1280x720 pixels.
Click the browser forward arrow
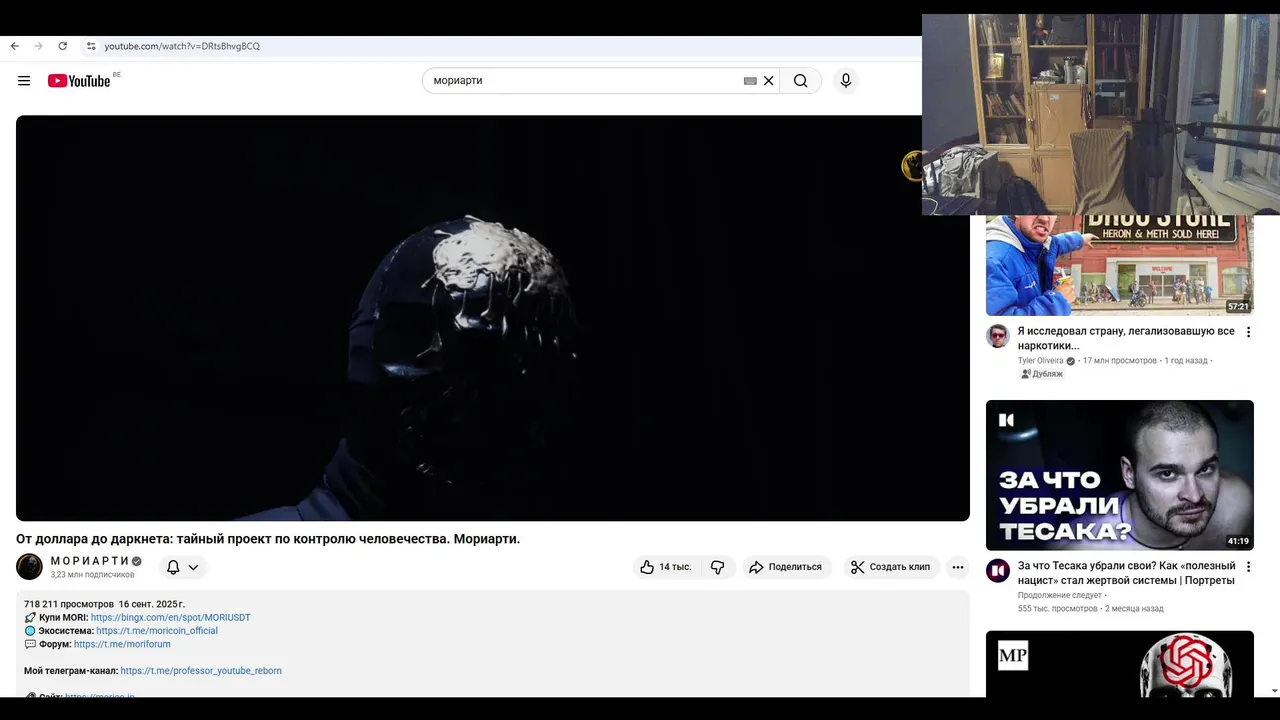tap(38, 46)
